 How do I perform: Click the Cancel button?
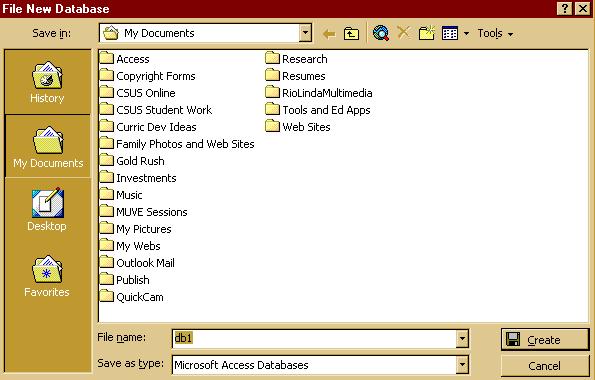tap(545, 366)
